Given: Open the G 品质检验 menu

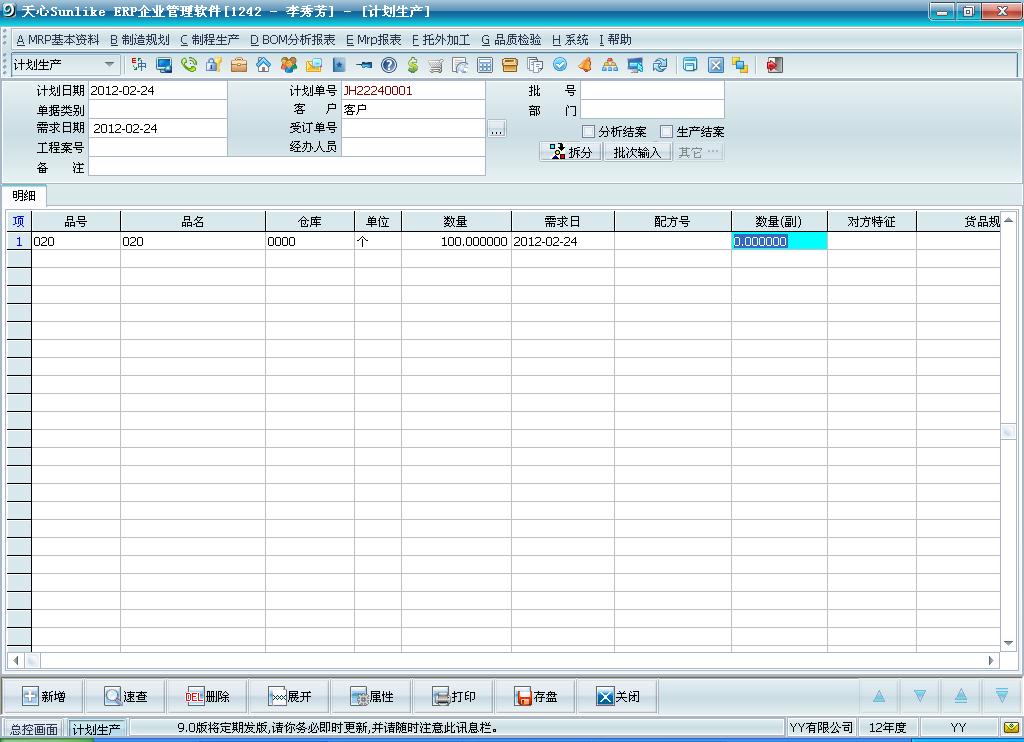Looking at the screenshot, I should 511,40.
